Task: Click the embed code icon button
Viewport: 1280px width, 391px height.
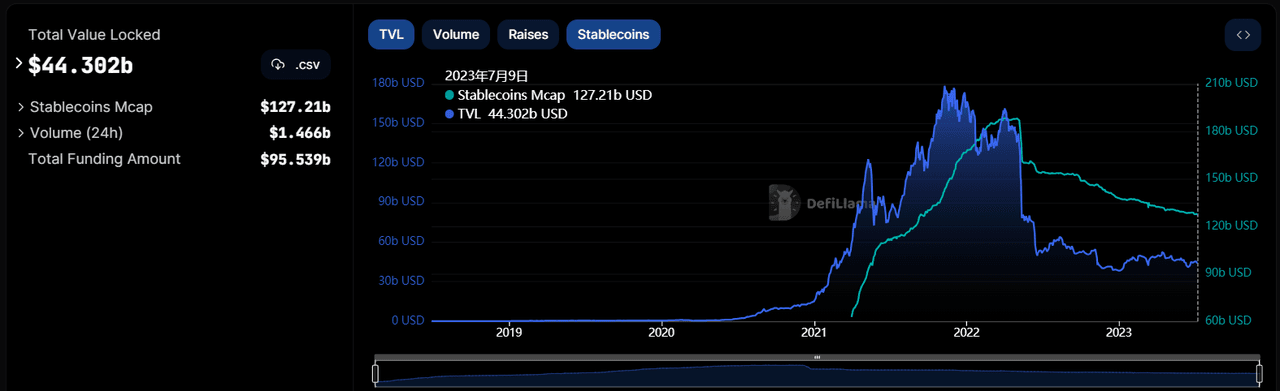Action: pyautogui.click(x=1242, y=35)
